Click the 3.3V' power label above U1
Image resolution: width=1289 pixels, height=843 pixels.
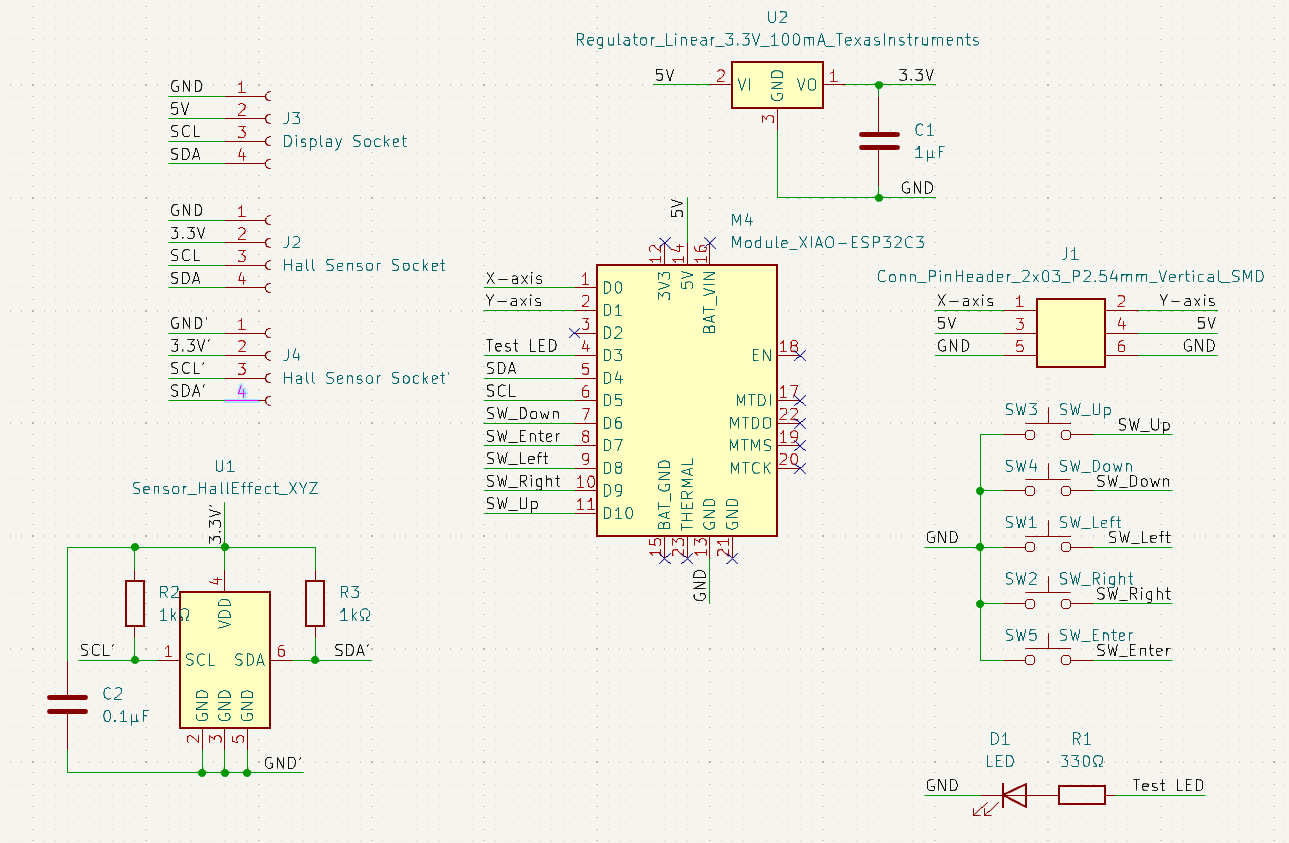click(215, 525)
